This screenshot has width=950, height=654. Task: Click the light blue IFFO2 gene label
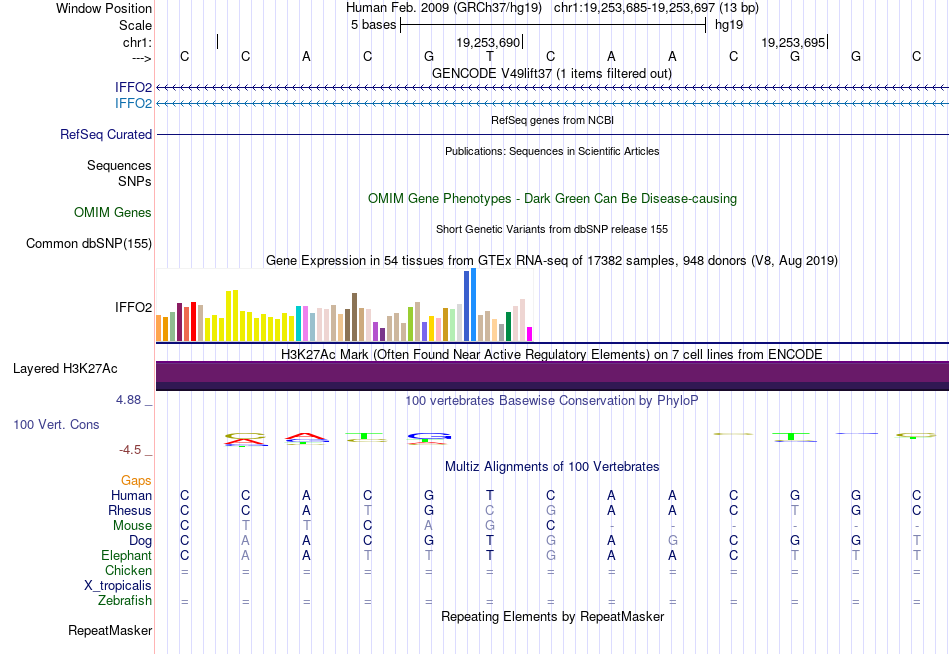[133, 103]
